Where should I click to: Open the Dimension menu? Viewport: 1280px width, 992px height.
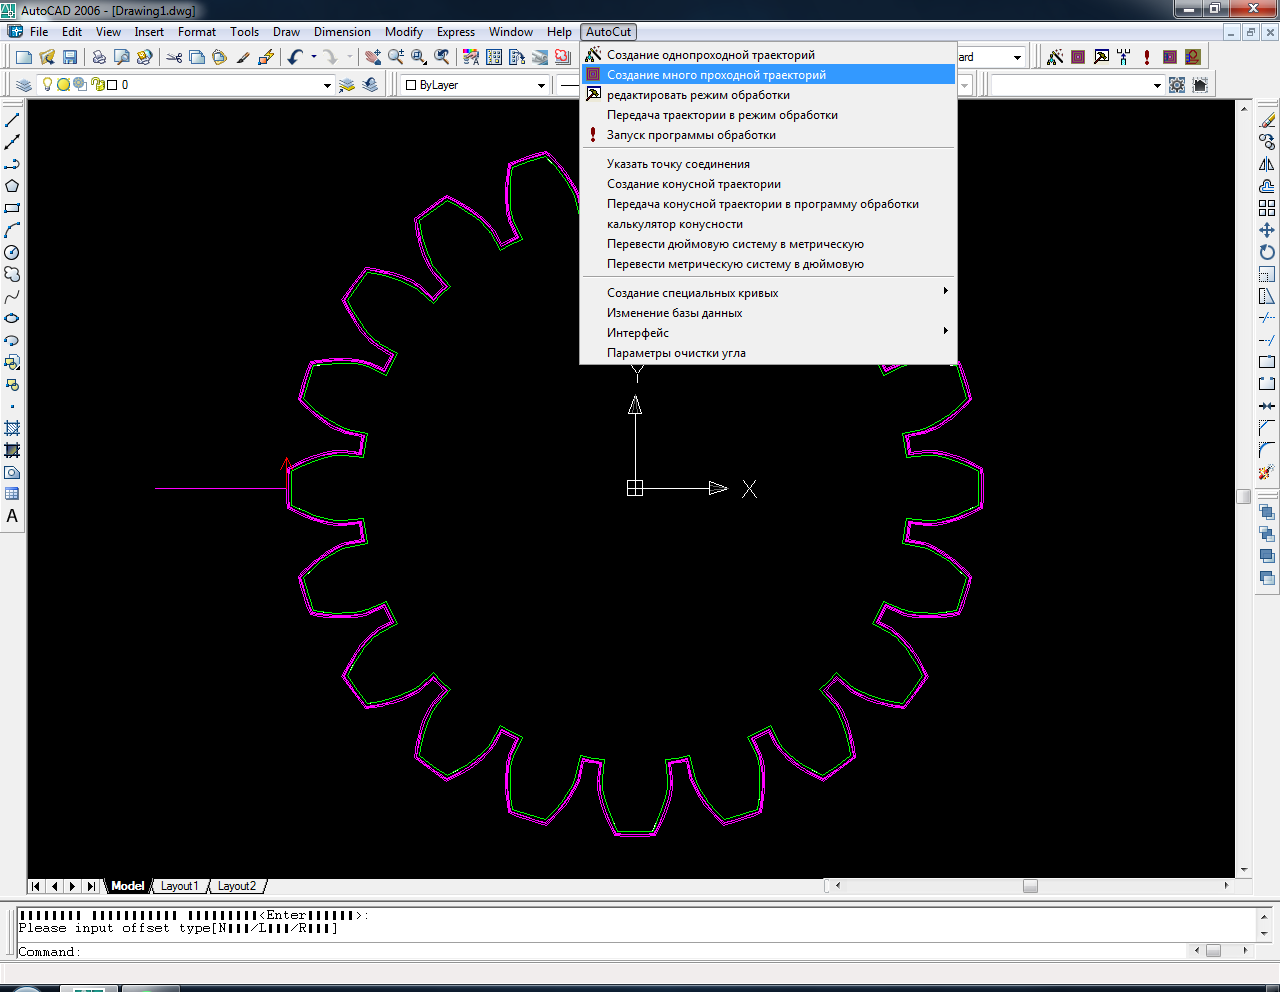click(342, 32)
